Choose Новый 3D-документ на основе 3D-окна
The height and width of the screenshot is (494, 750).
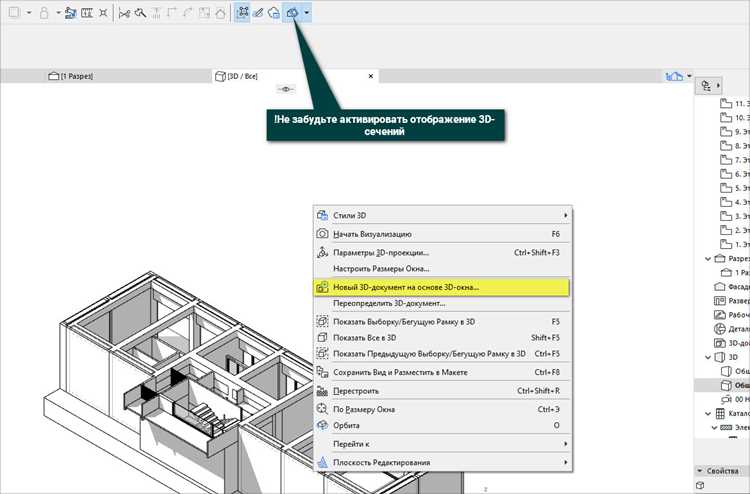tap(442, 287)
